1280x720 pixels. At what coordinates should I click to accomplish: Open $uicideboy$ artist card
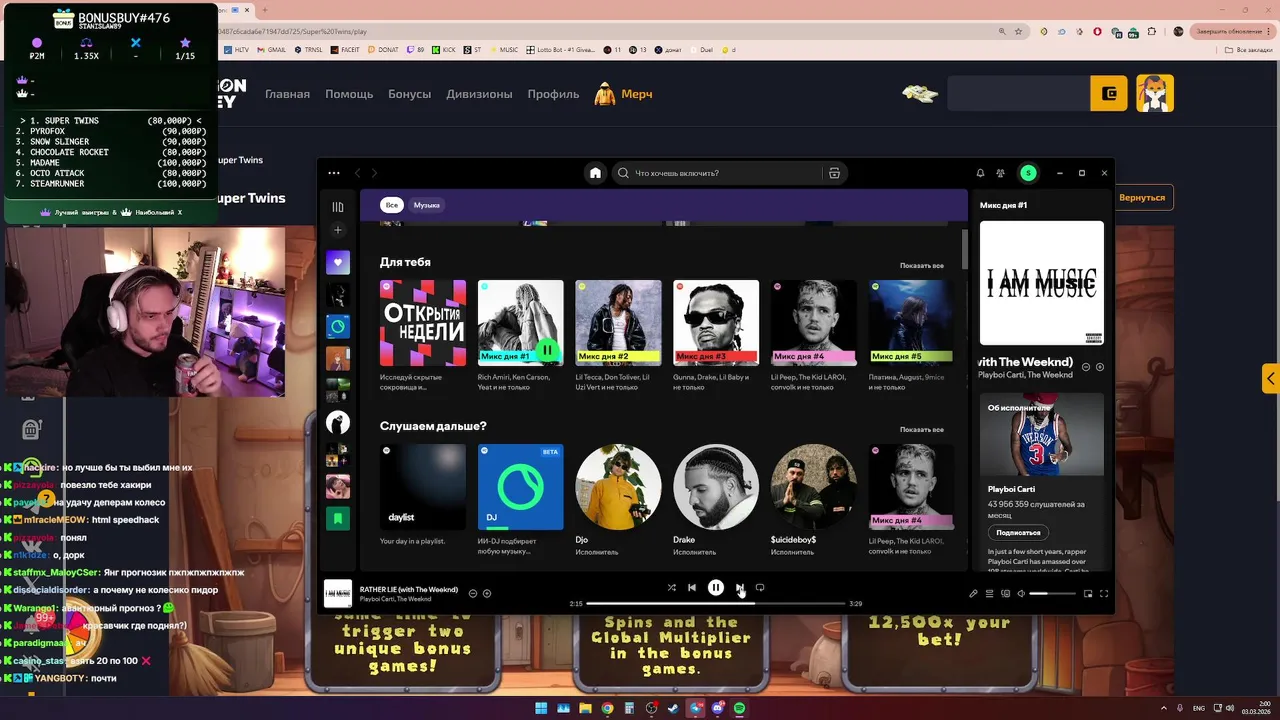coord(813,499)
